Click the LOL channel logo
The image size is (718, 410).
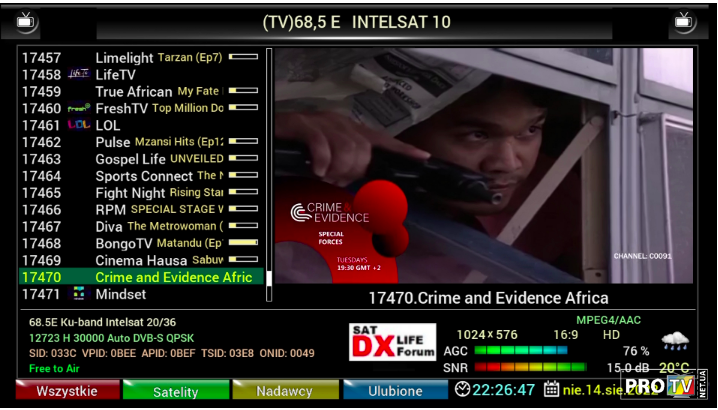pyautogui.click(x=79, y=125)
